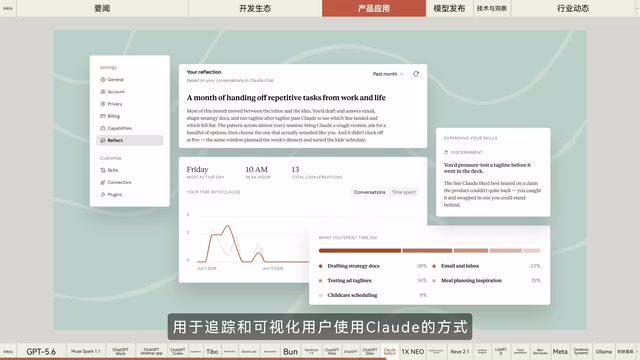Click the "10 AM" peak hour value
The width and height of the screenshot is (640, 360).
tap(256, 169)
